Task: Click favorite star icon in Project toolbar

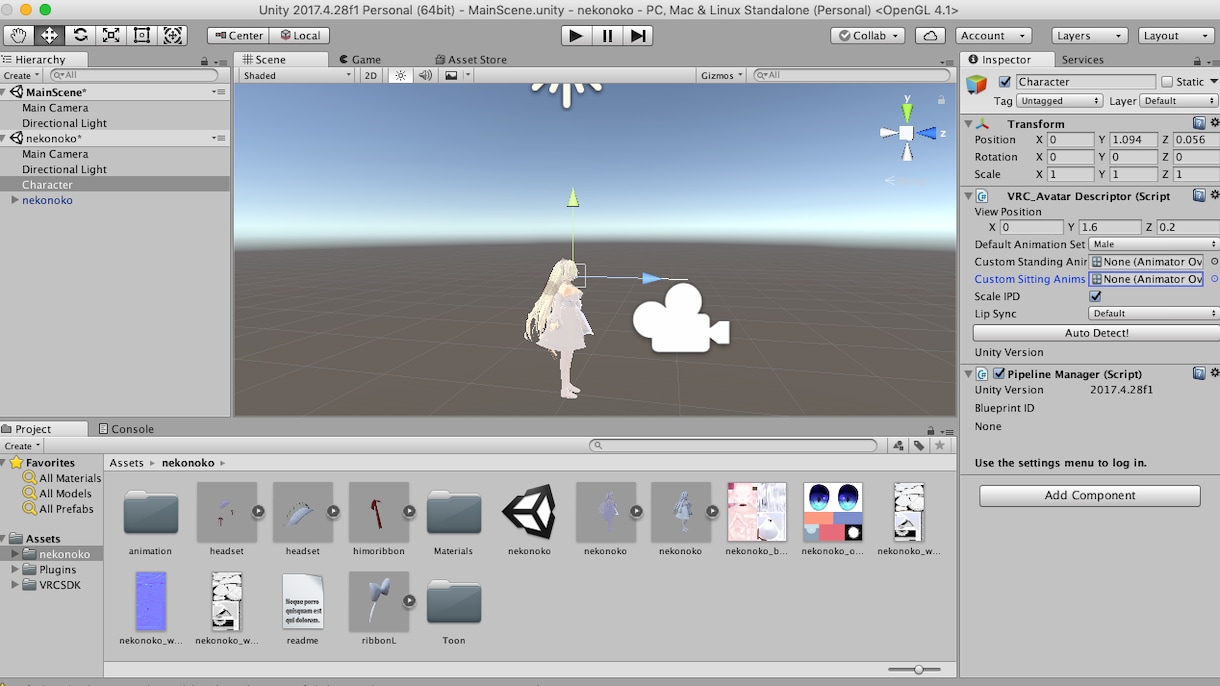Action: [x=939, y=445]
